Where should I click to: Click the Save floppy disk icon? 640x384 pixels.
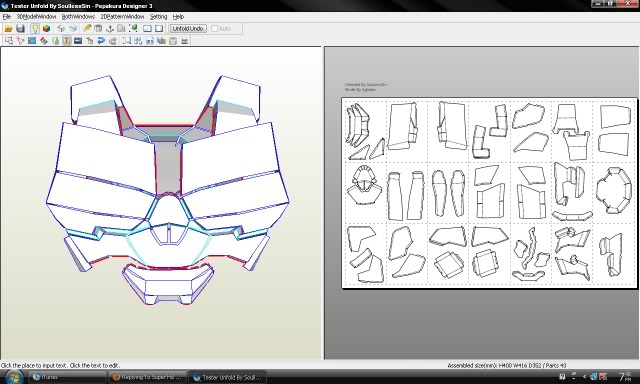coord(20,29)
